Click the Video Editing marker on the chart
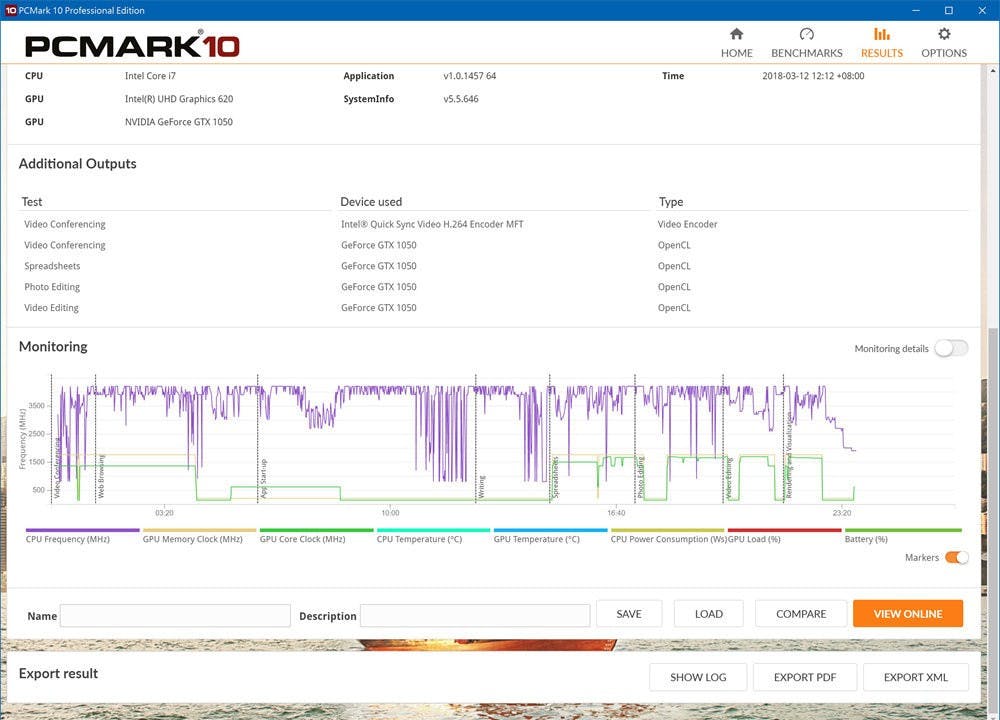Viewport: 1000px width, 720px height. point(729,478)
